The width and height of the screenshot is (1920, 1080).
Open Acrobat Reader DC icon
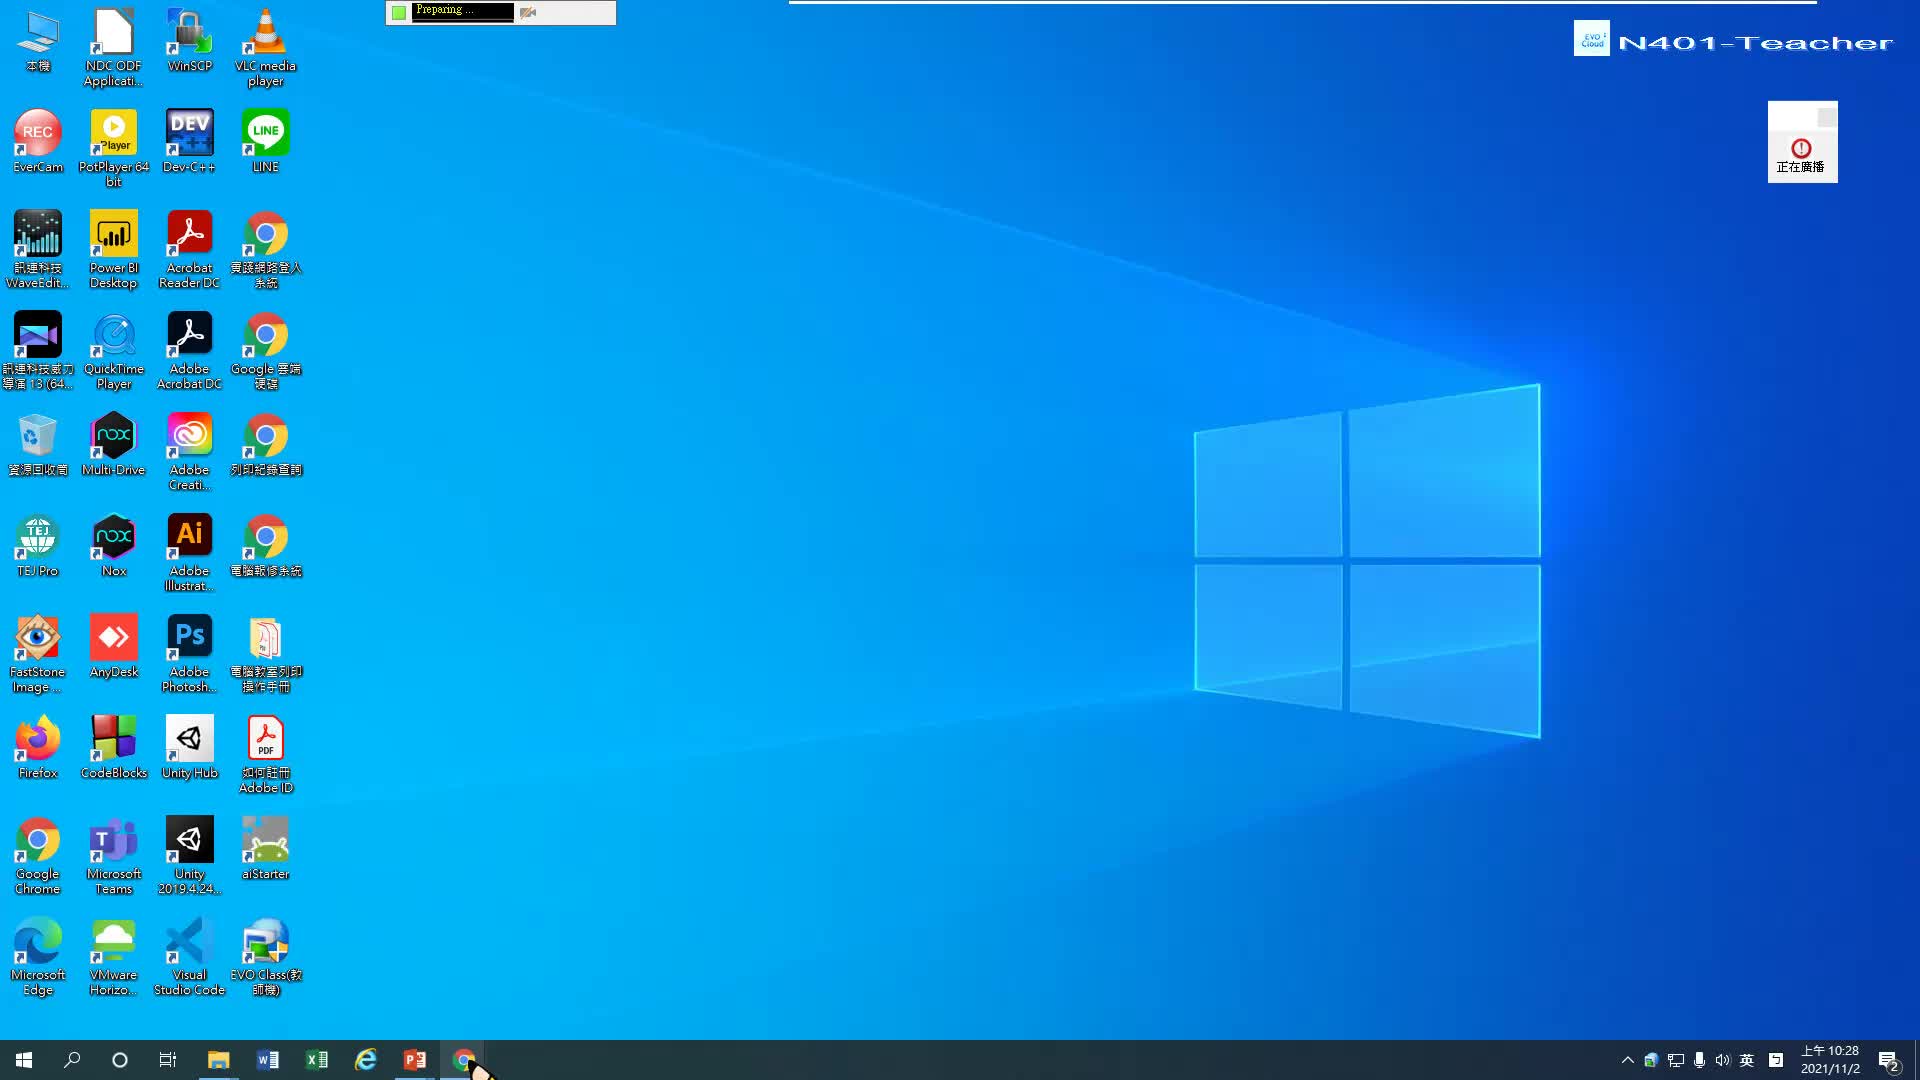pos(189,250)
